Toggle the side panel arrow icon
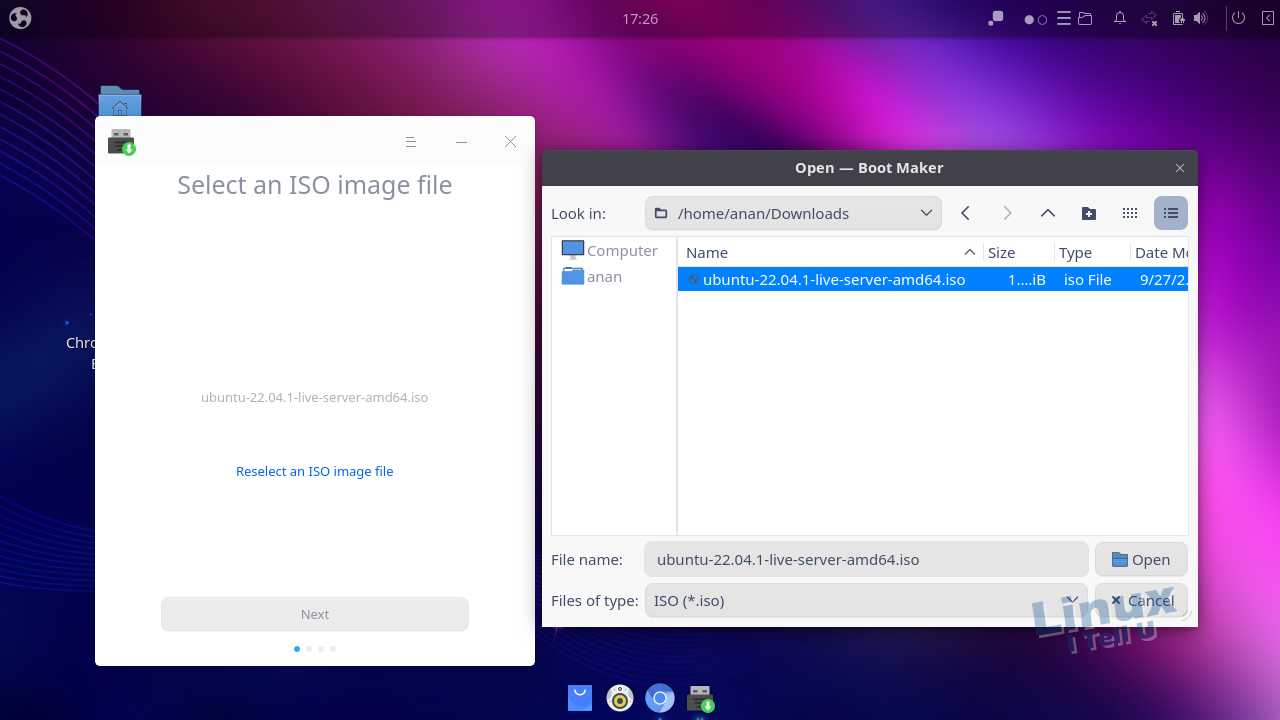1280x720 pixels. pyautogui.click(x=1268, y=18)
